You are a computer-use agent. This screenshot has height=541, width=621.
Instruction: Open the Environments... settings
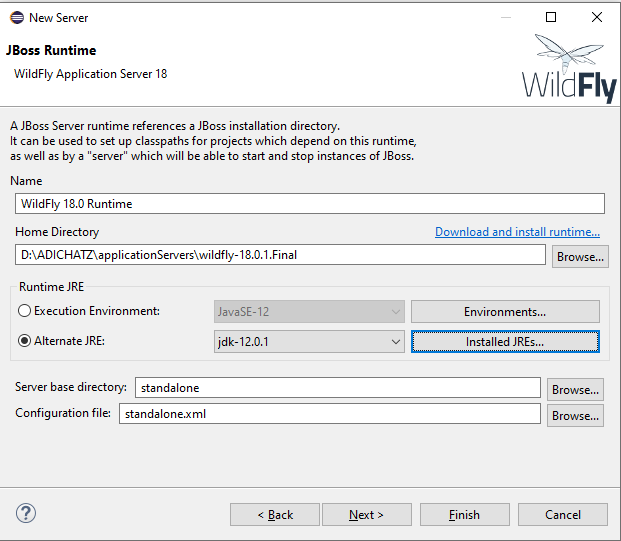pyautogui.click(x=504, y=312)
